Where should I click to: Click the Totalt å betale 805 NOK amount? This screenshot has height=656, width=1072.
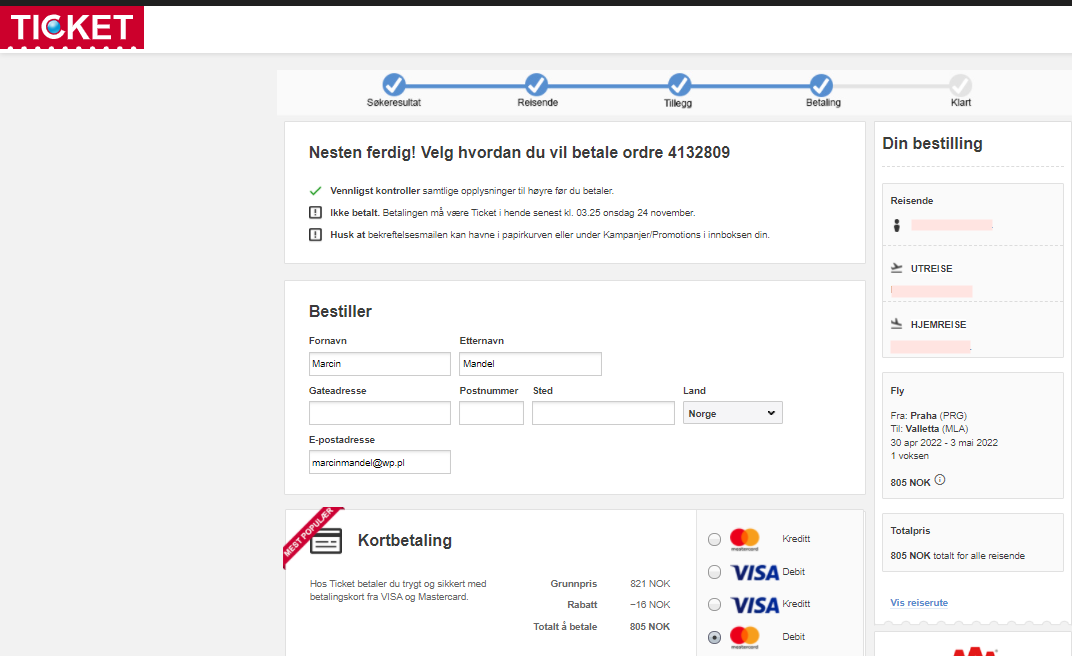649,627
